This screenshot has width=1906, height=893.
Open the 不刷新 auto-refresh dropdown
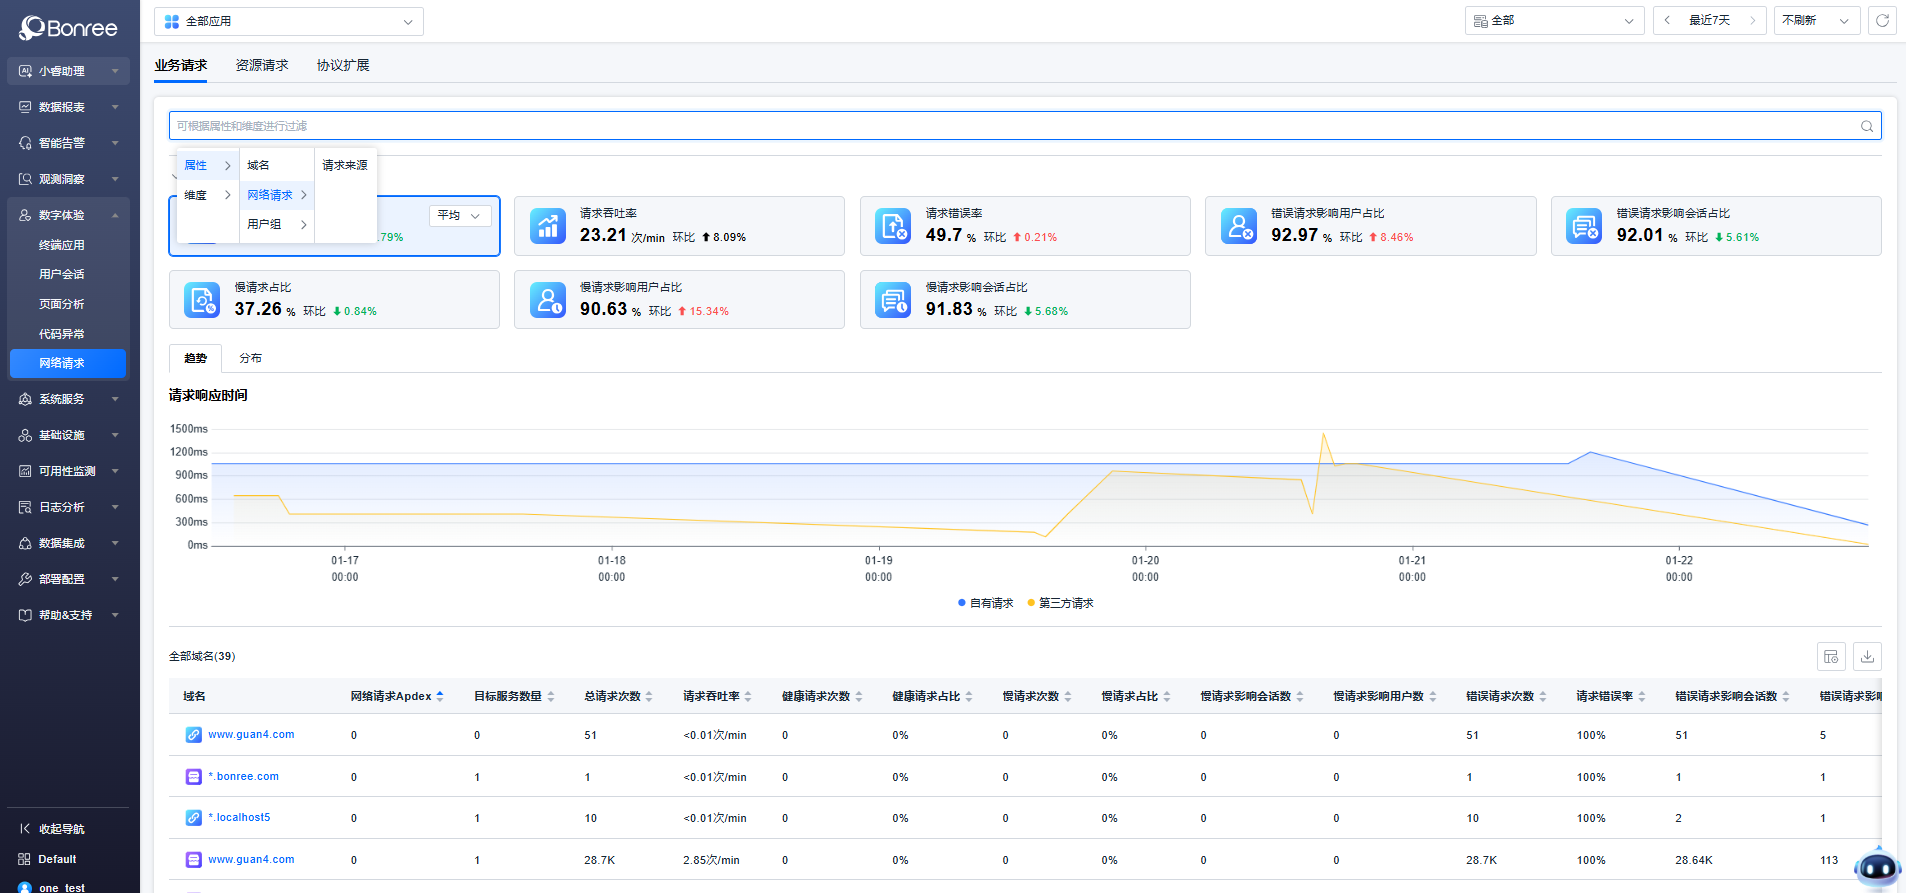(x=1816, y=21)
